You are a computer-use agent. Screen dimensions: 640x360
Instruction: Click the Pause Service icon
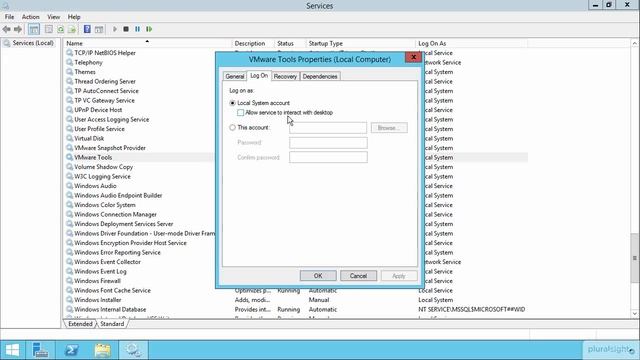pyautogui.click(x=138, y=29)
